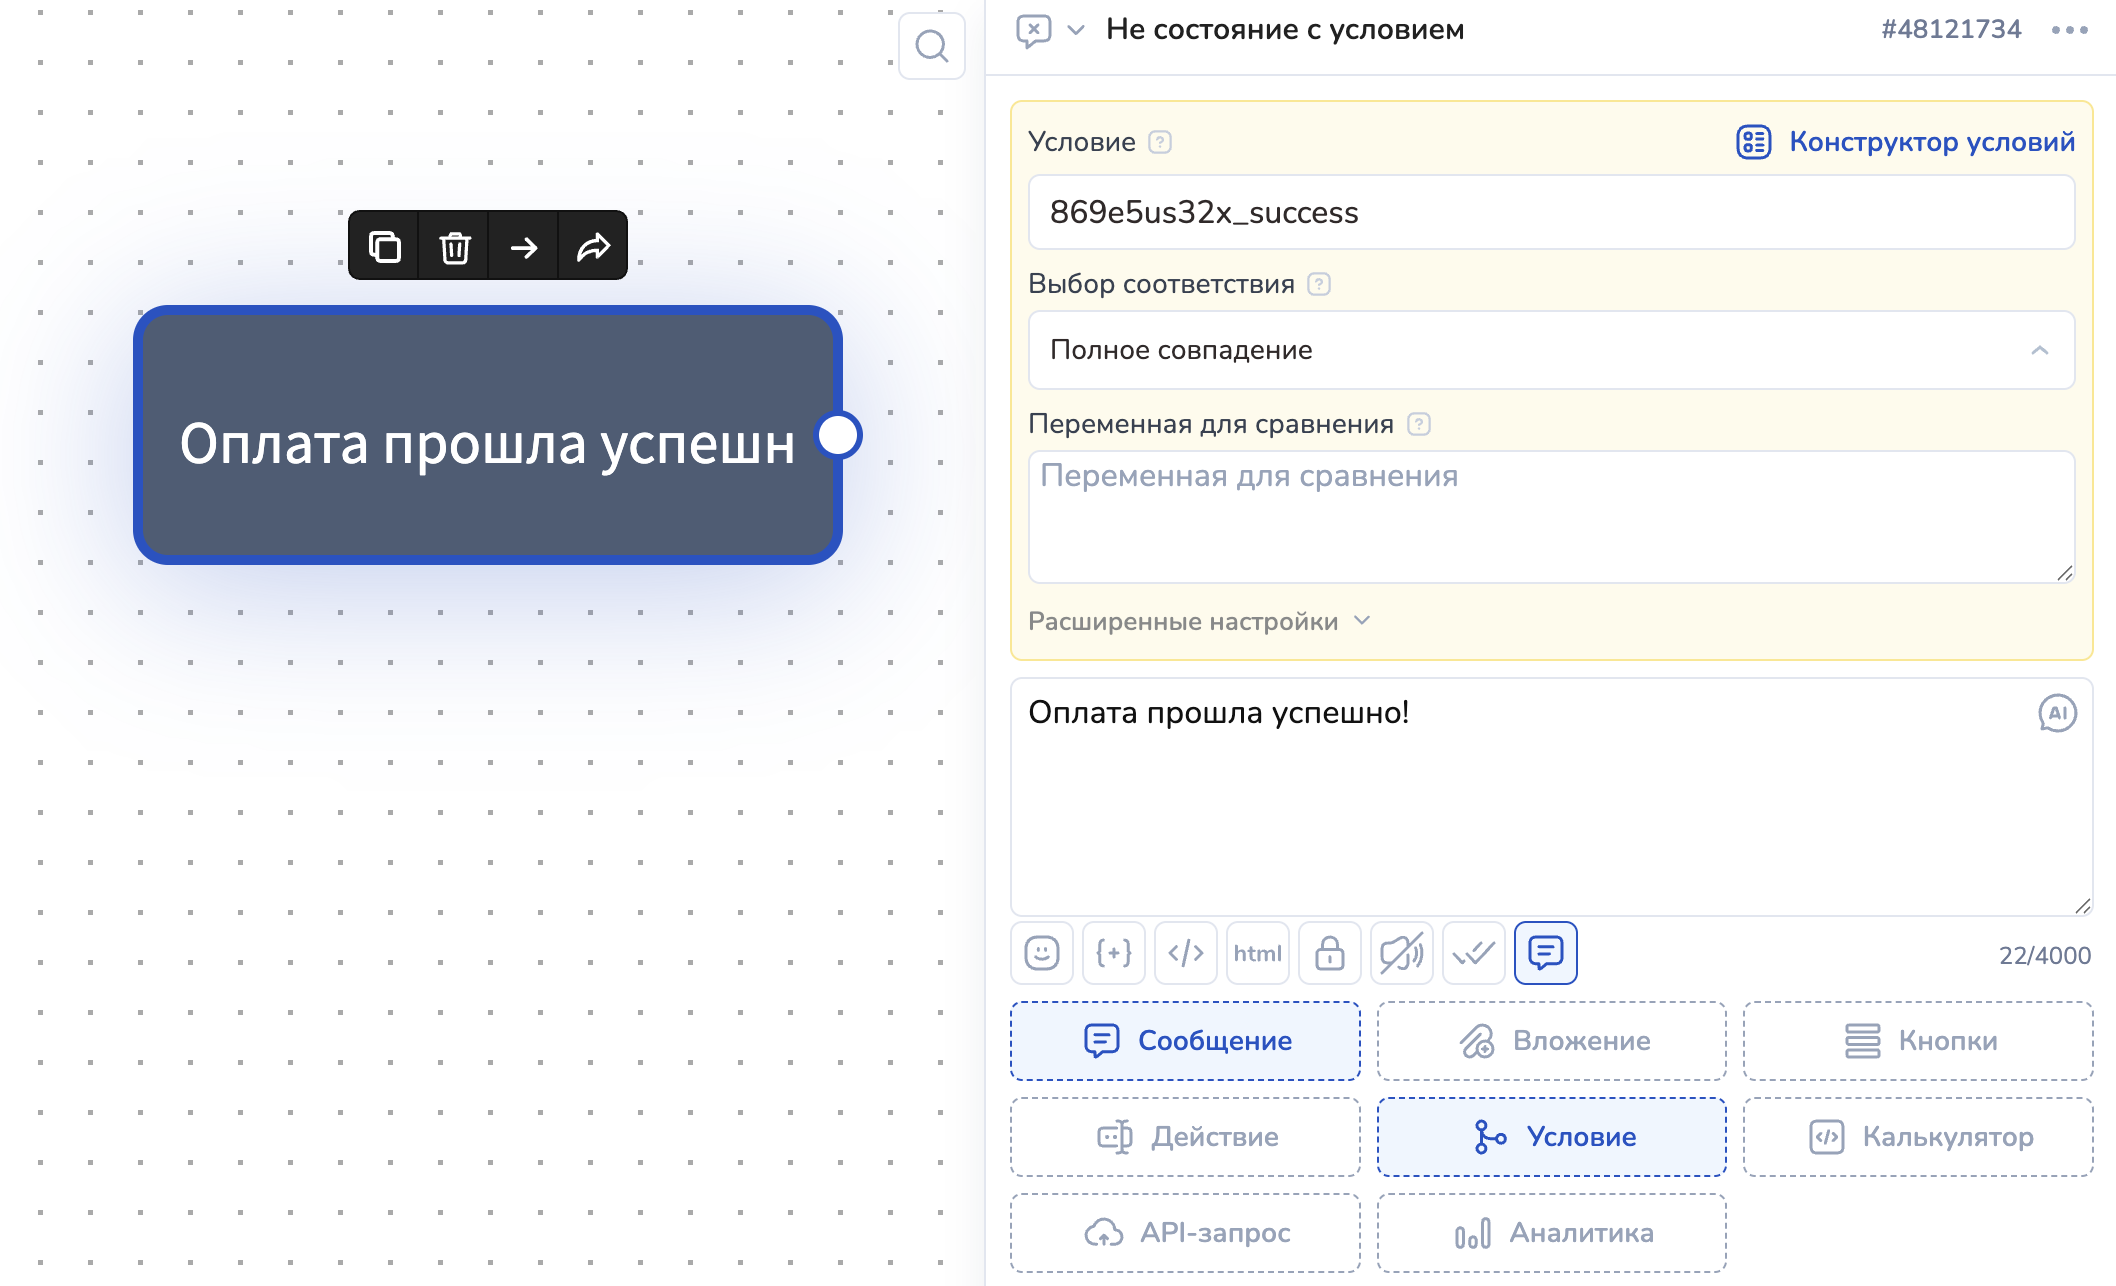Toggle the double checkmark option
Image resolution: width=2116 pixels, height=1286 pixels.
(1474, 953)
